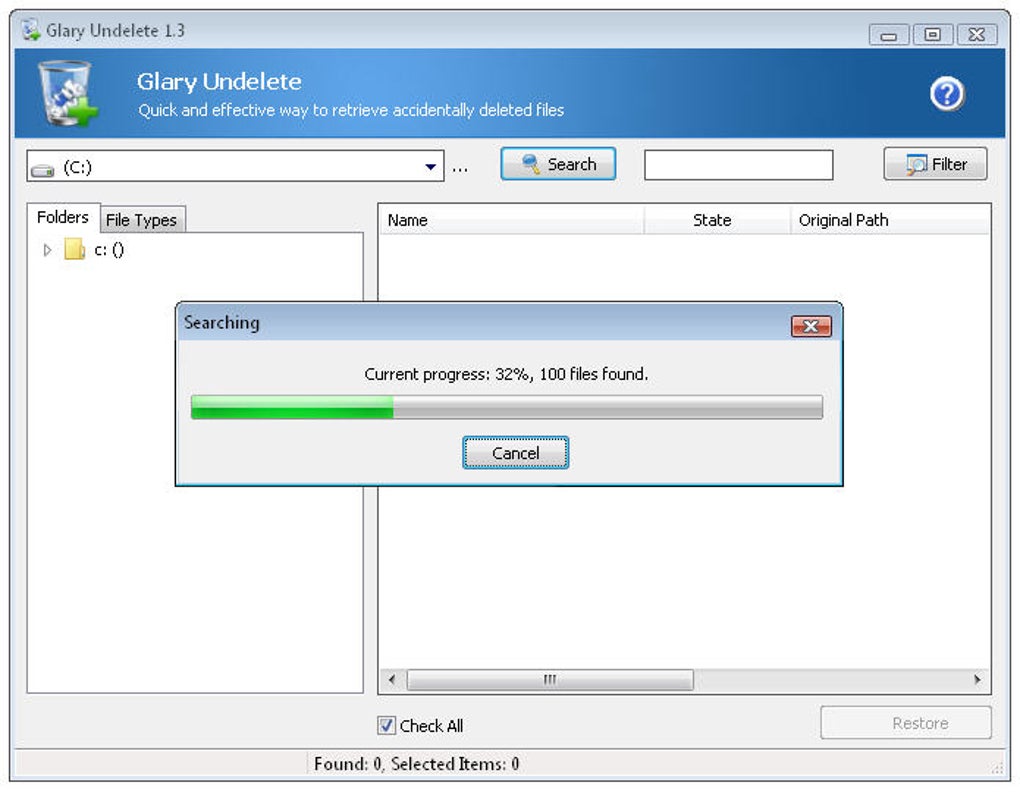The image size is (1020, 798).
Task: Click the Restore button
Action: pos(906,723)
